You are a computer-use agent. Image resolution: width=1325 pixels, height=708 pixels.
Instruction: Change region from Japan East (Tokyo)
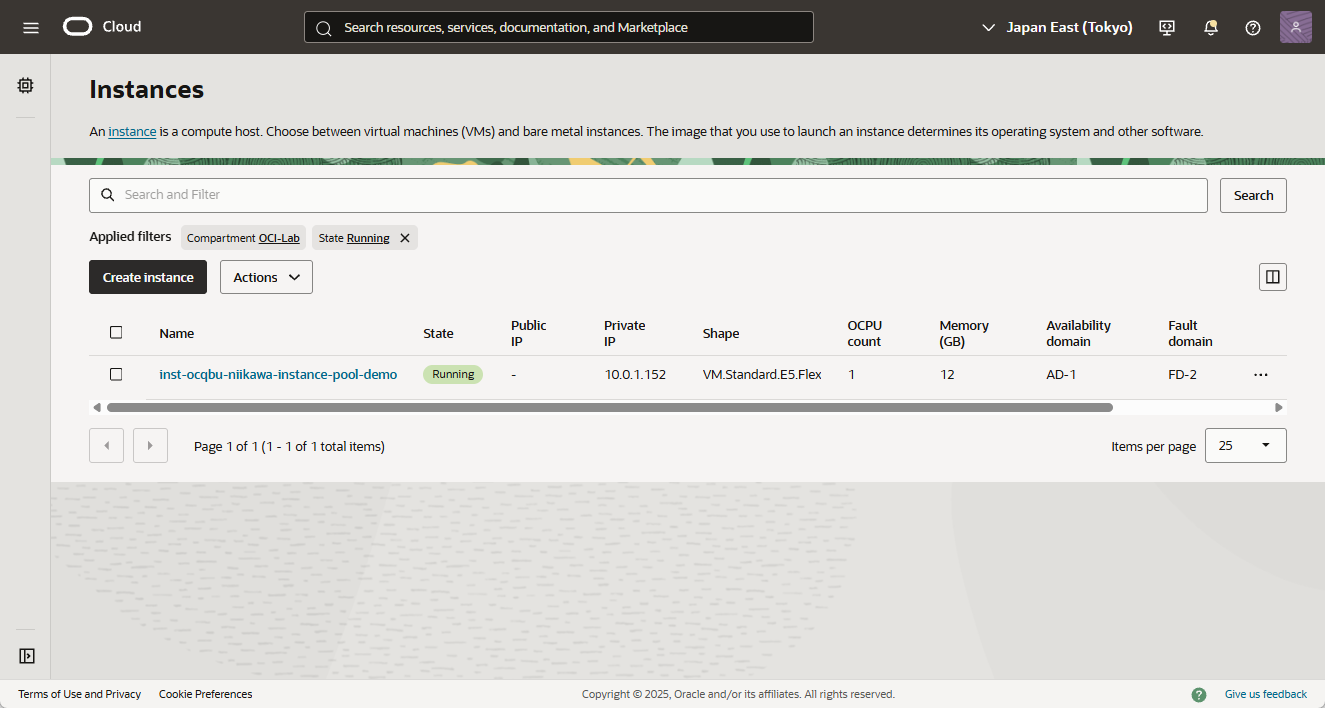click(x=1058, y=27)
